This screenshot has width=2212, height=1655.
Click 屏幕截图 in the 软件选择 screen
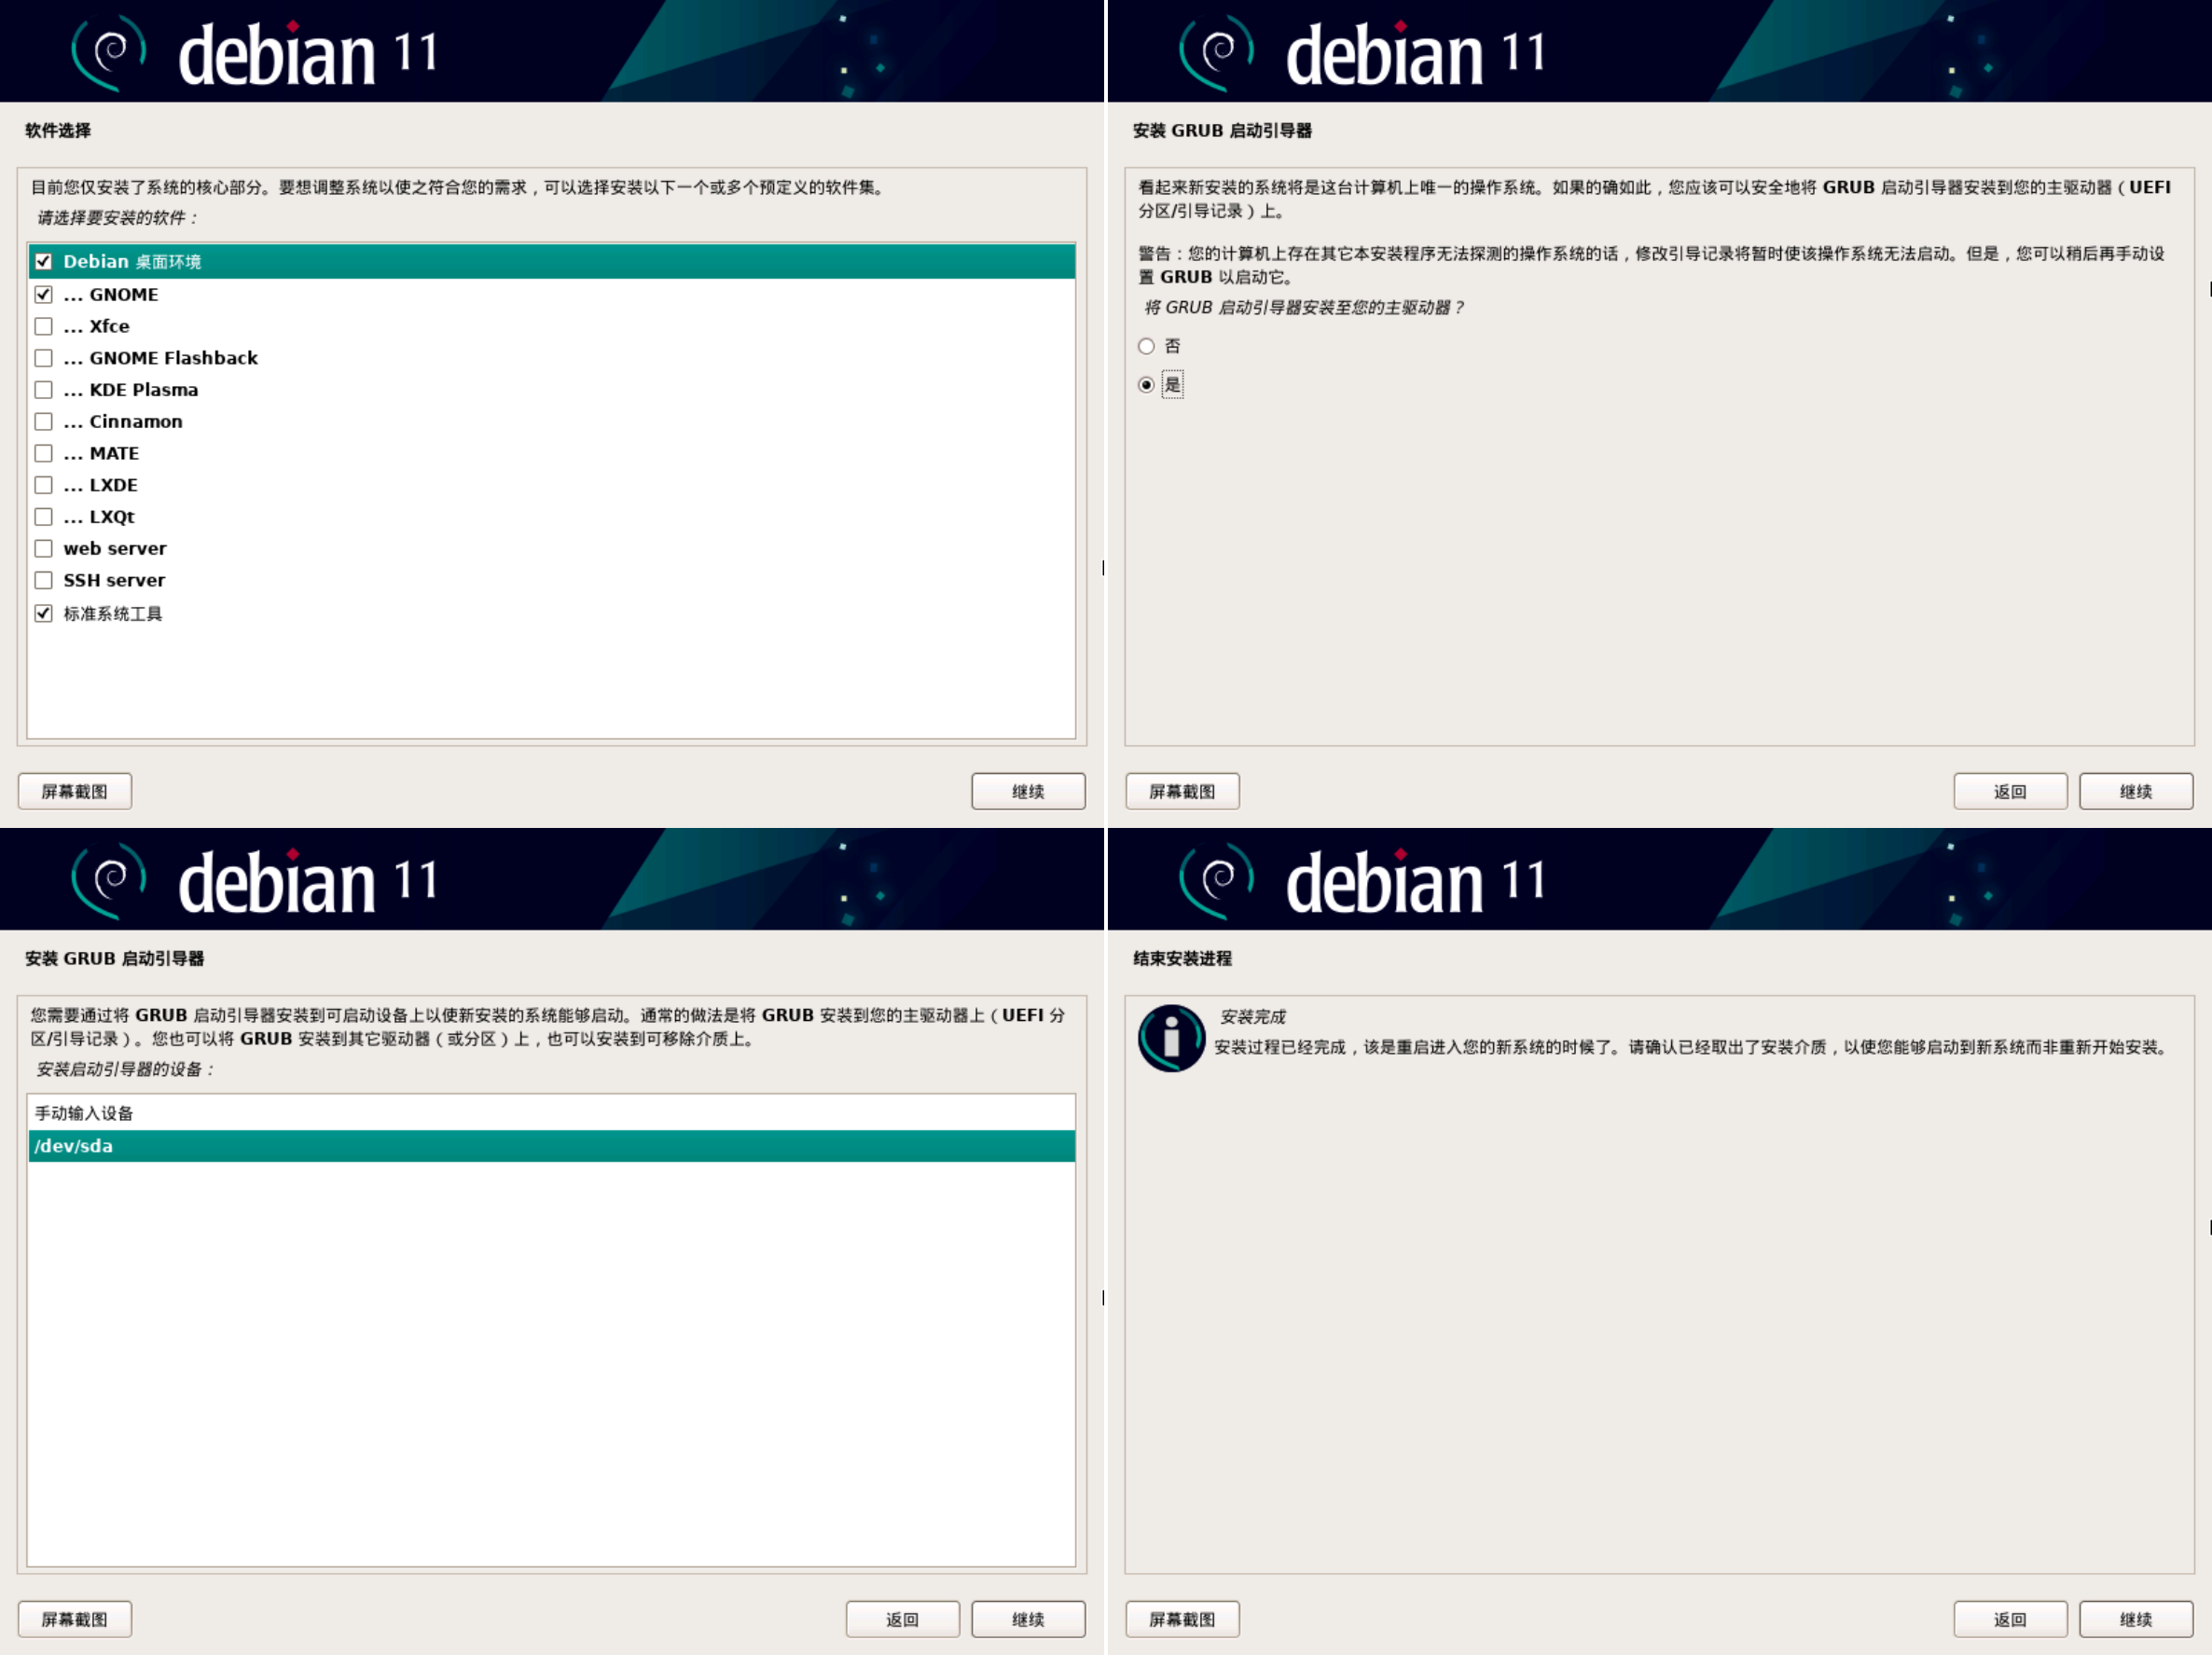pyautogui.click(x=75, y=791)
